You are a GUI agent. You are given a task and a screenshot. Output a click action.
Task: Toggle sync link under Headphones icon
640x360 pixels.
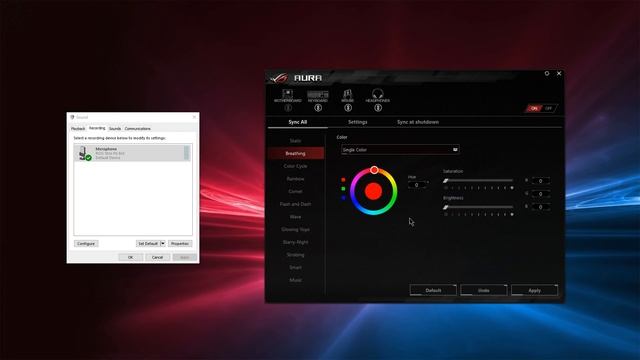click(x=378, y=108)
